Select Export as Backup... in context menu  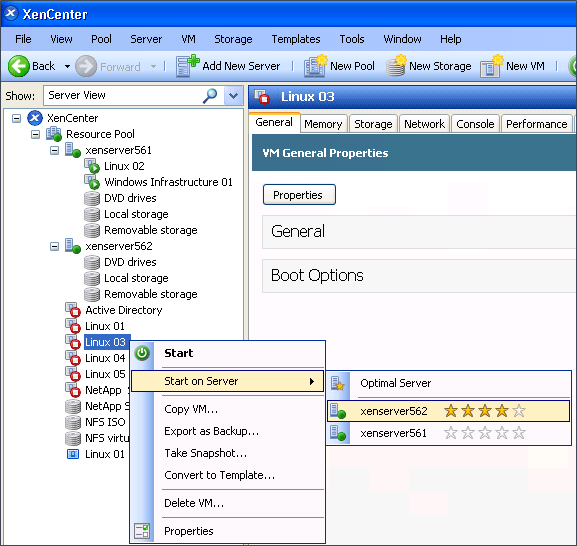(227, 431)
